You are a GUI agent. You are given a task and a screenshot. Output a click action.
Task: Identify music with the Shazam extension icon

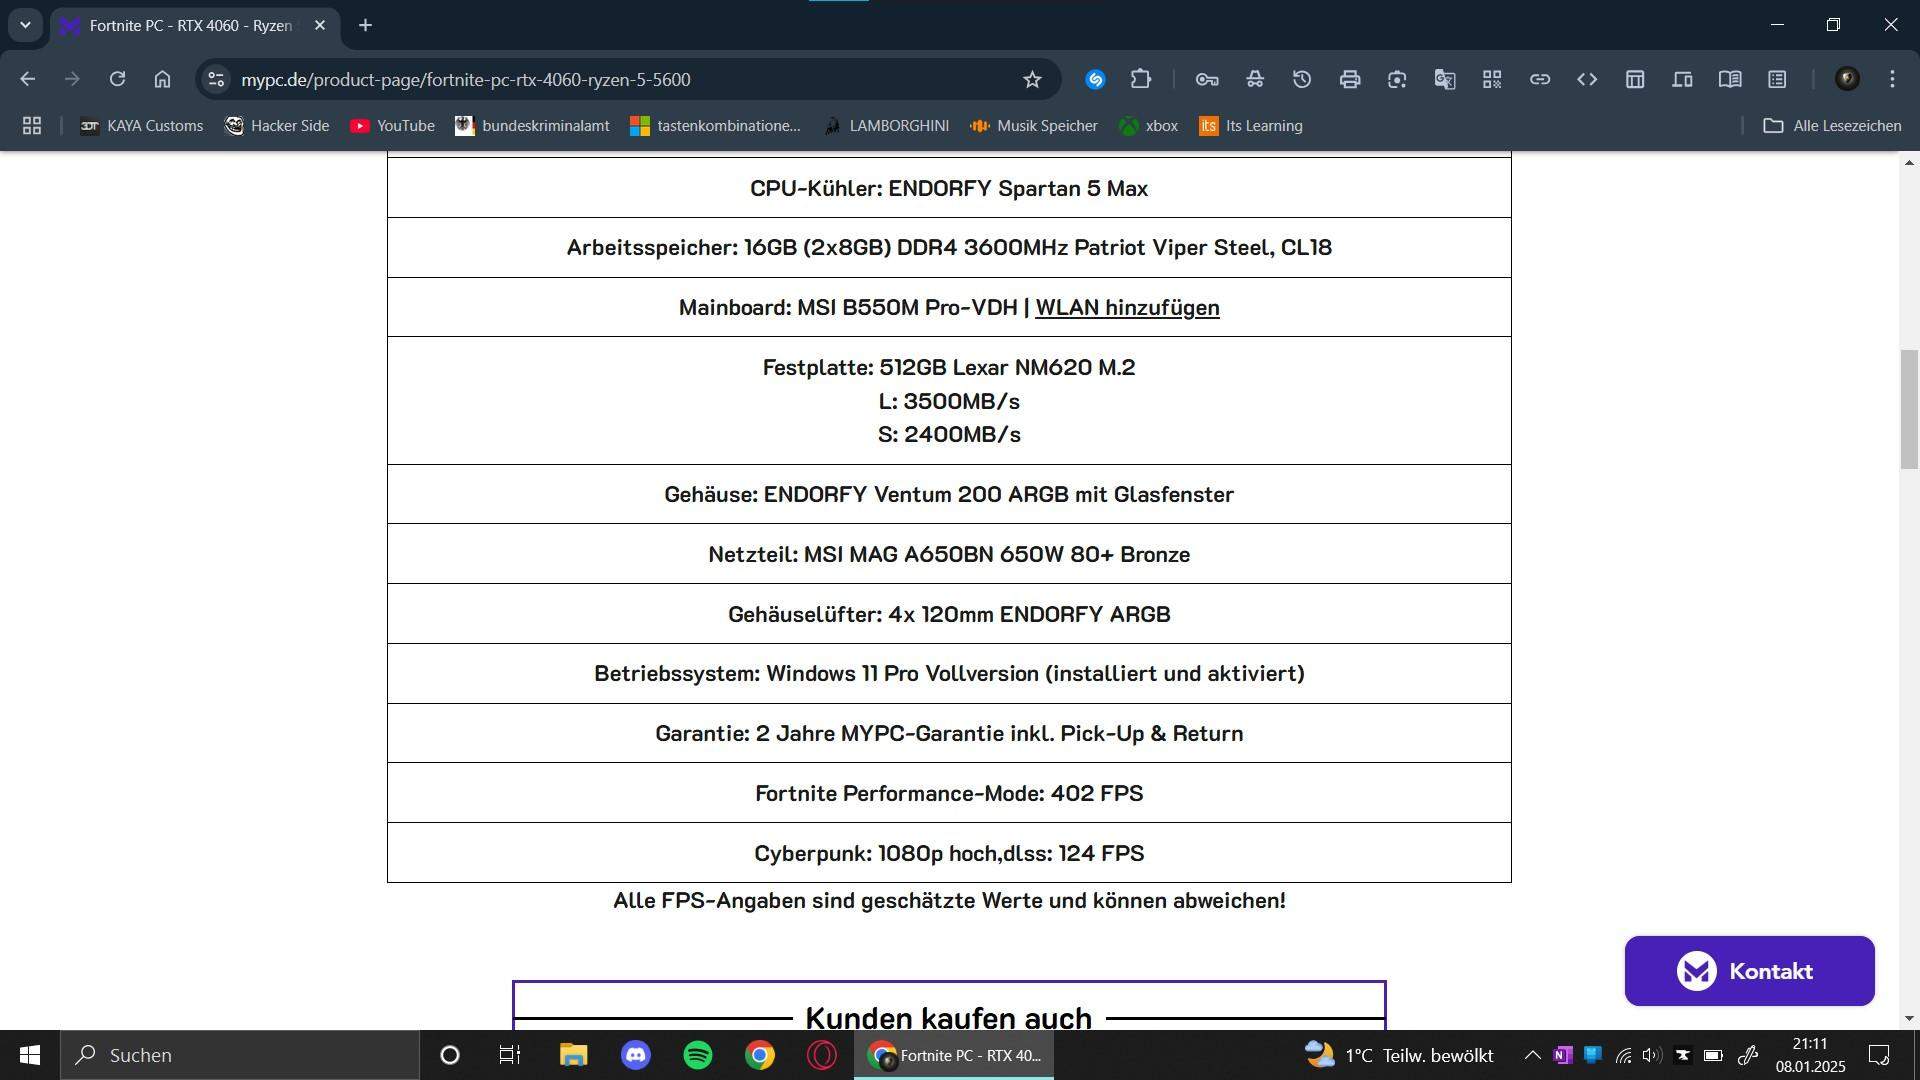pos(1096,79)
